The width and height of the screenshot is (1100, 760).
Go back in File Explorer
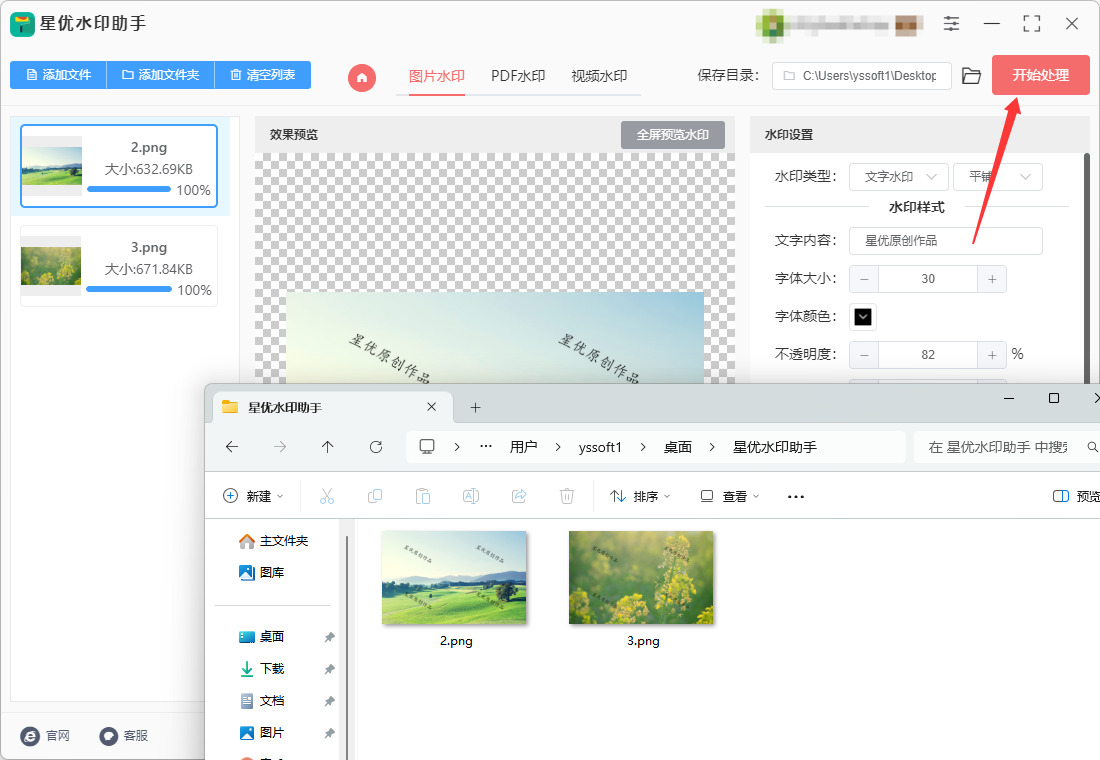coord(232,447)
